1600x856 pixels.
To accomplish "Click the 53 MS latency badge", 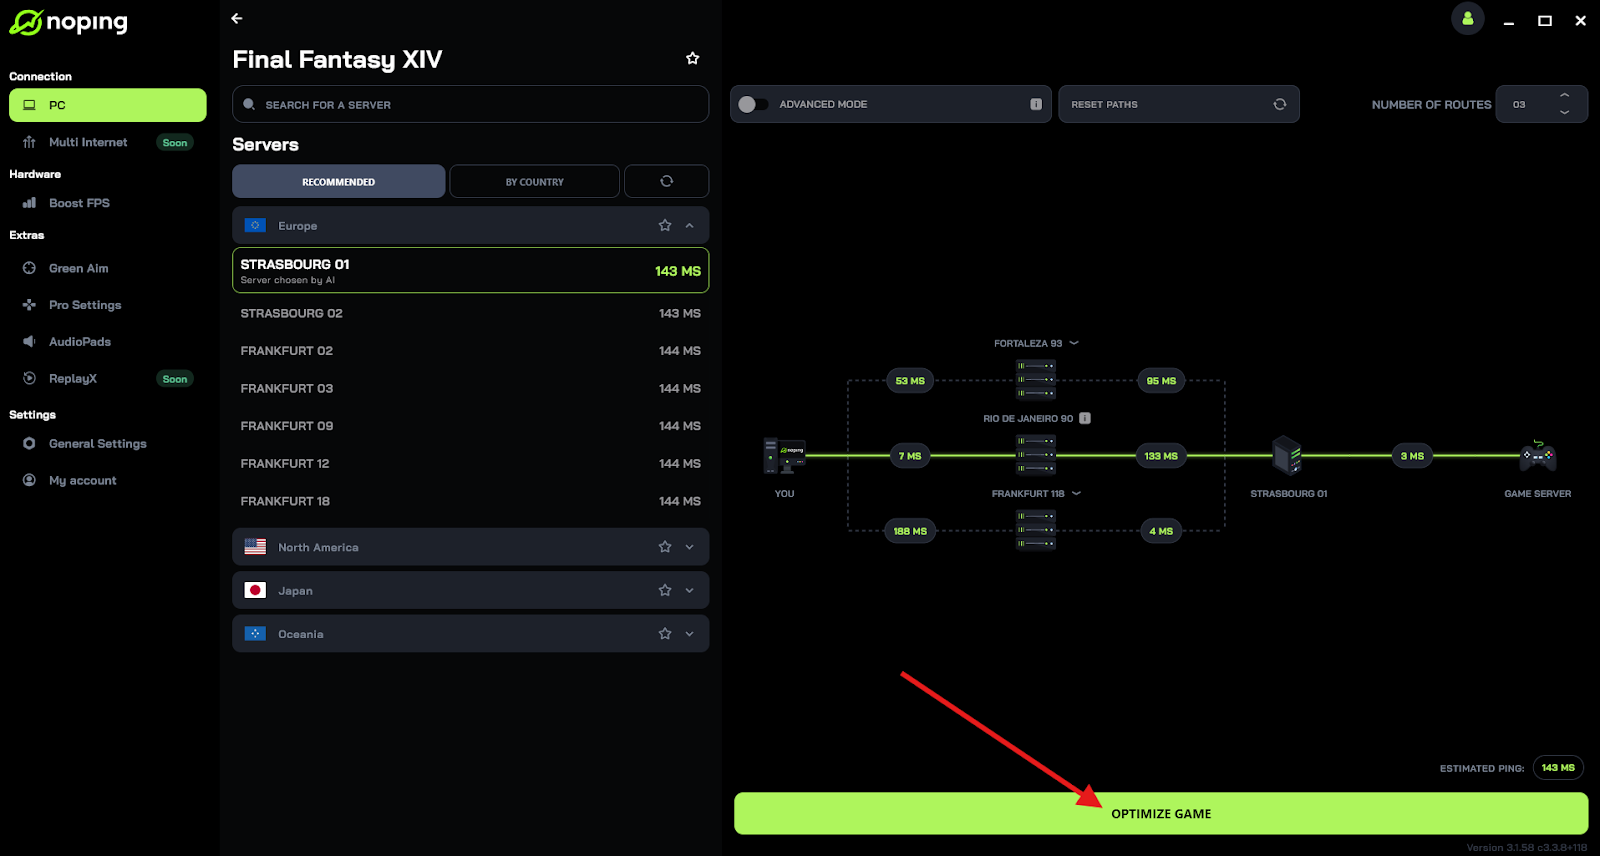I will [x=910, y=381].
